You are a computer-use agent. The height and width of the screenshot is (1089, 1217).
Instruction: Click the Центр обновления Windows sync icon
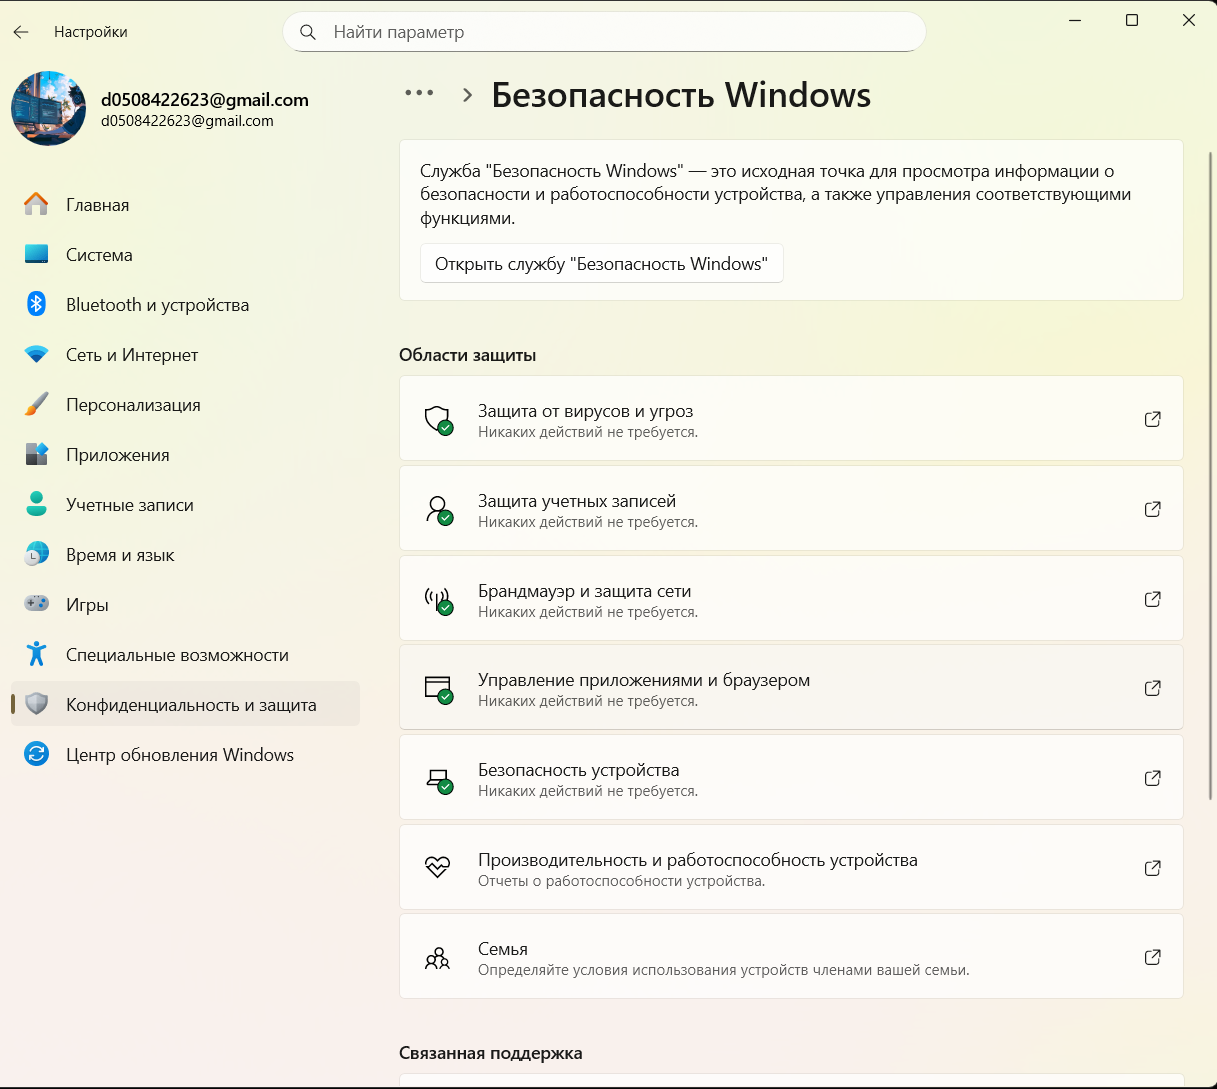pos(36,754)
